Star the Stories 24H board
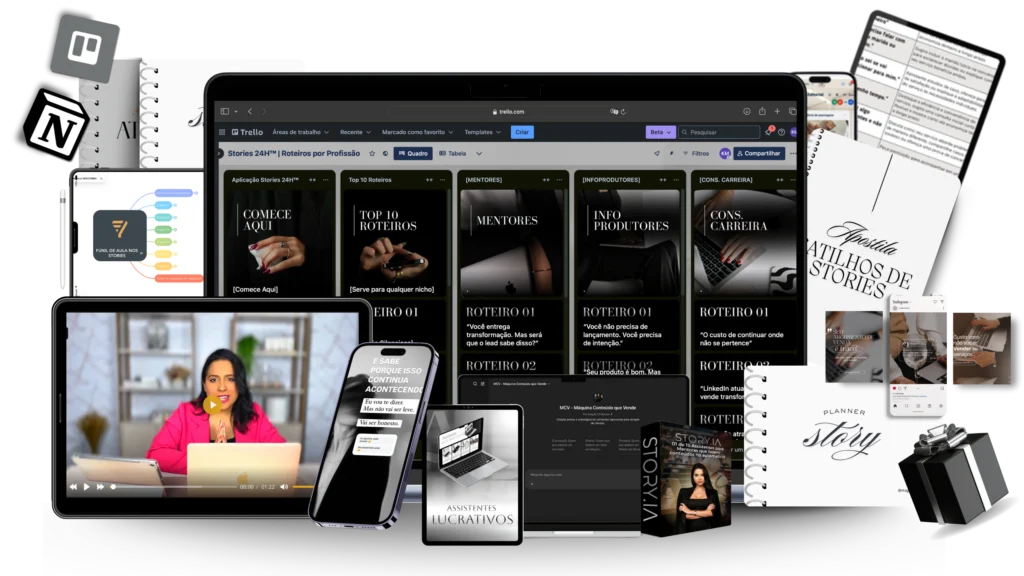The height and width of the screenshot is (576, 1024). pyautogui.click(x=372, y=154)
